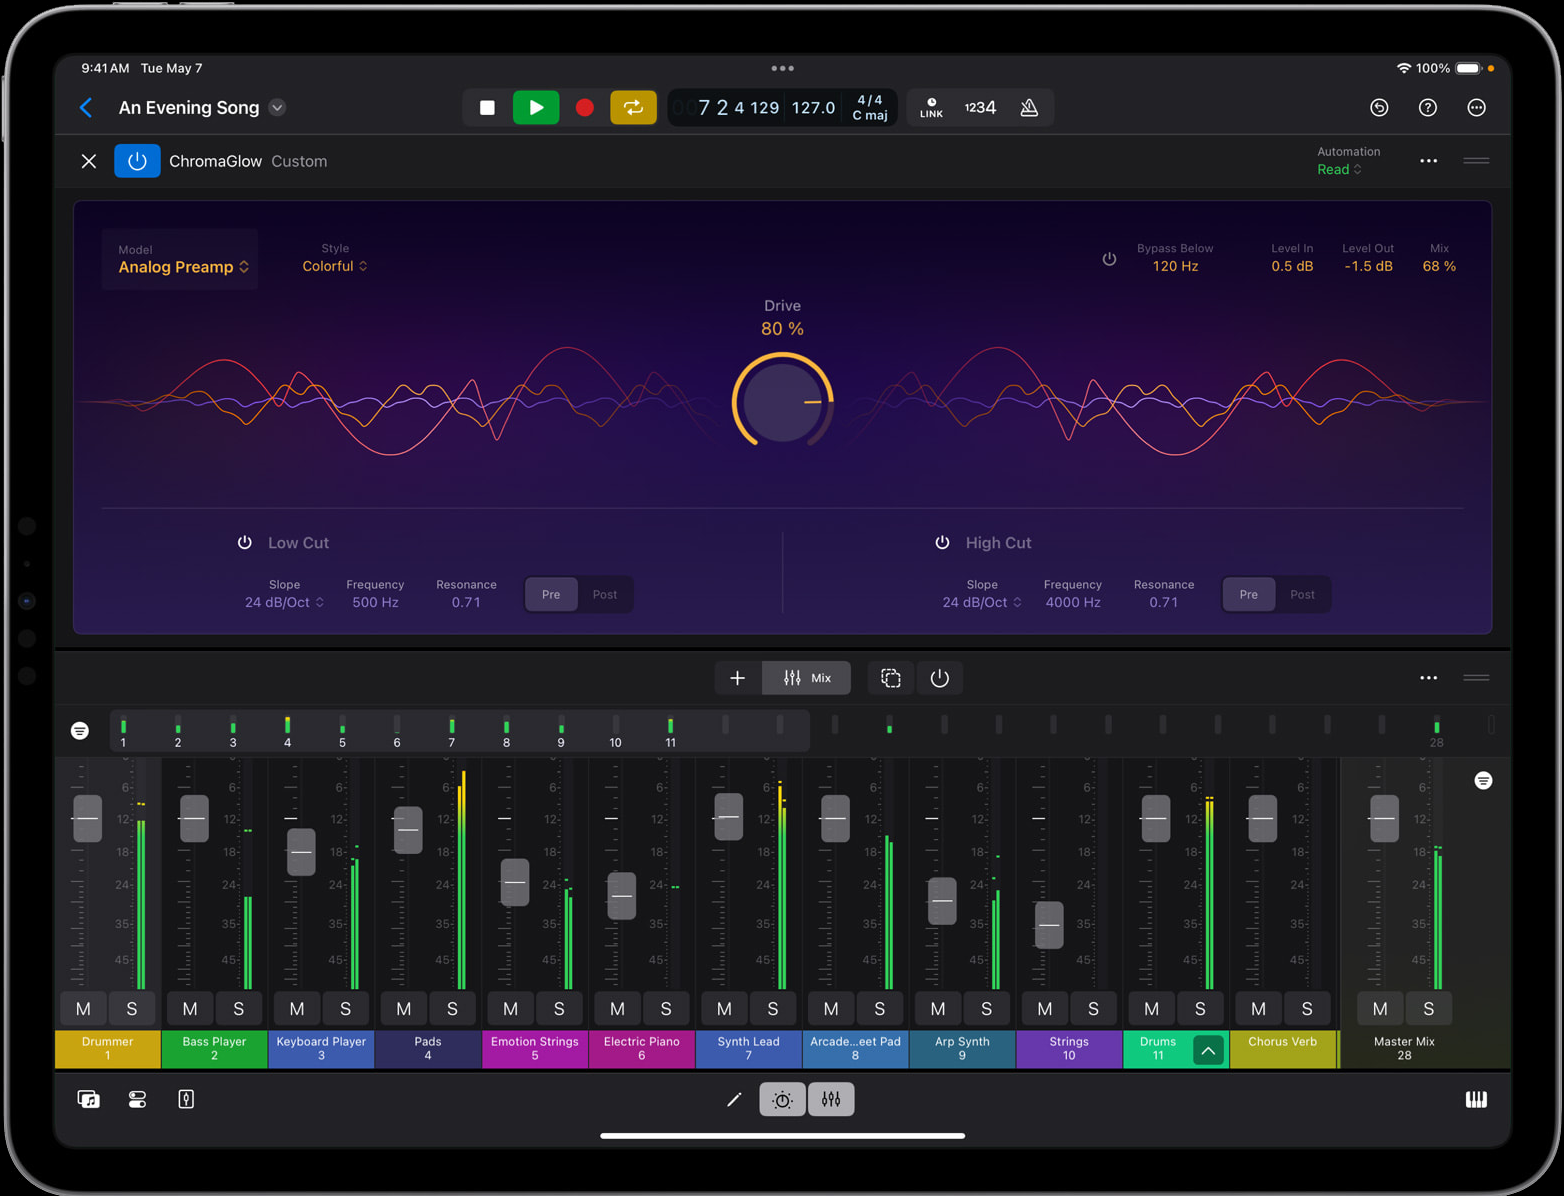Open the Model dropdown showing Analog Preamp

pos(180,266)
